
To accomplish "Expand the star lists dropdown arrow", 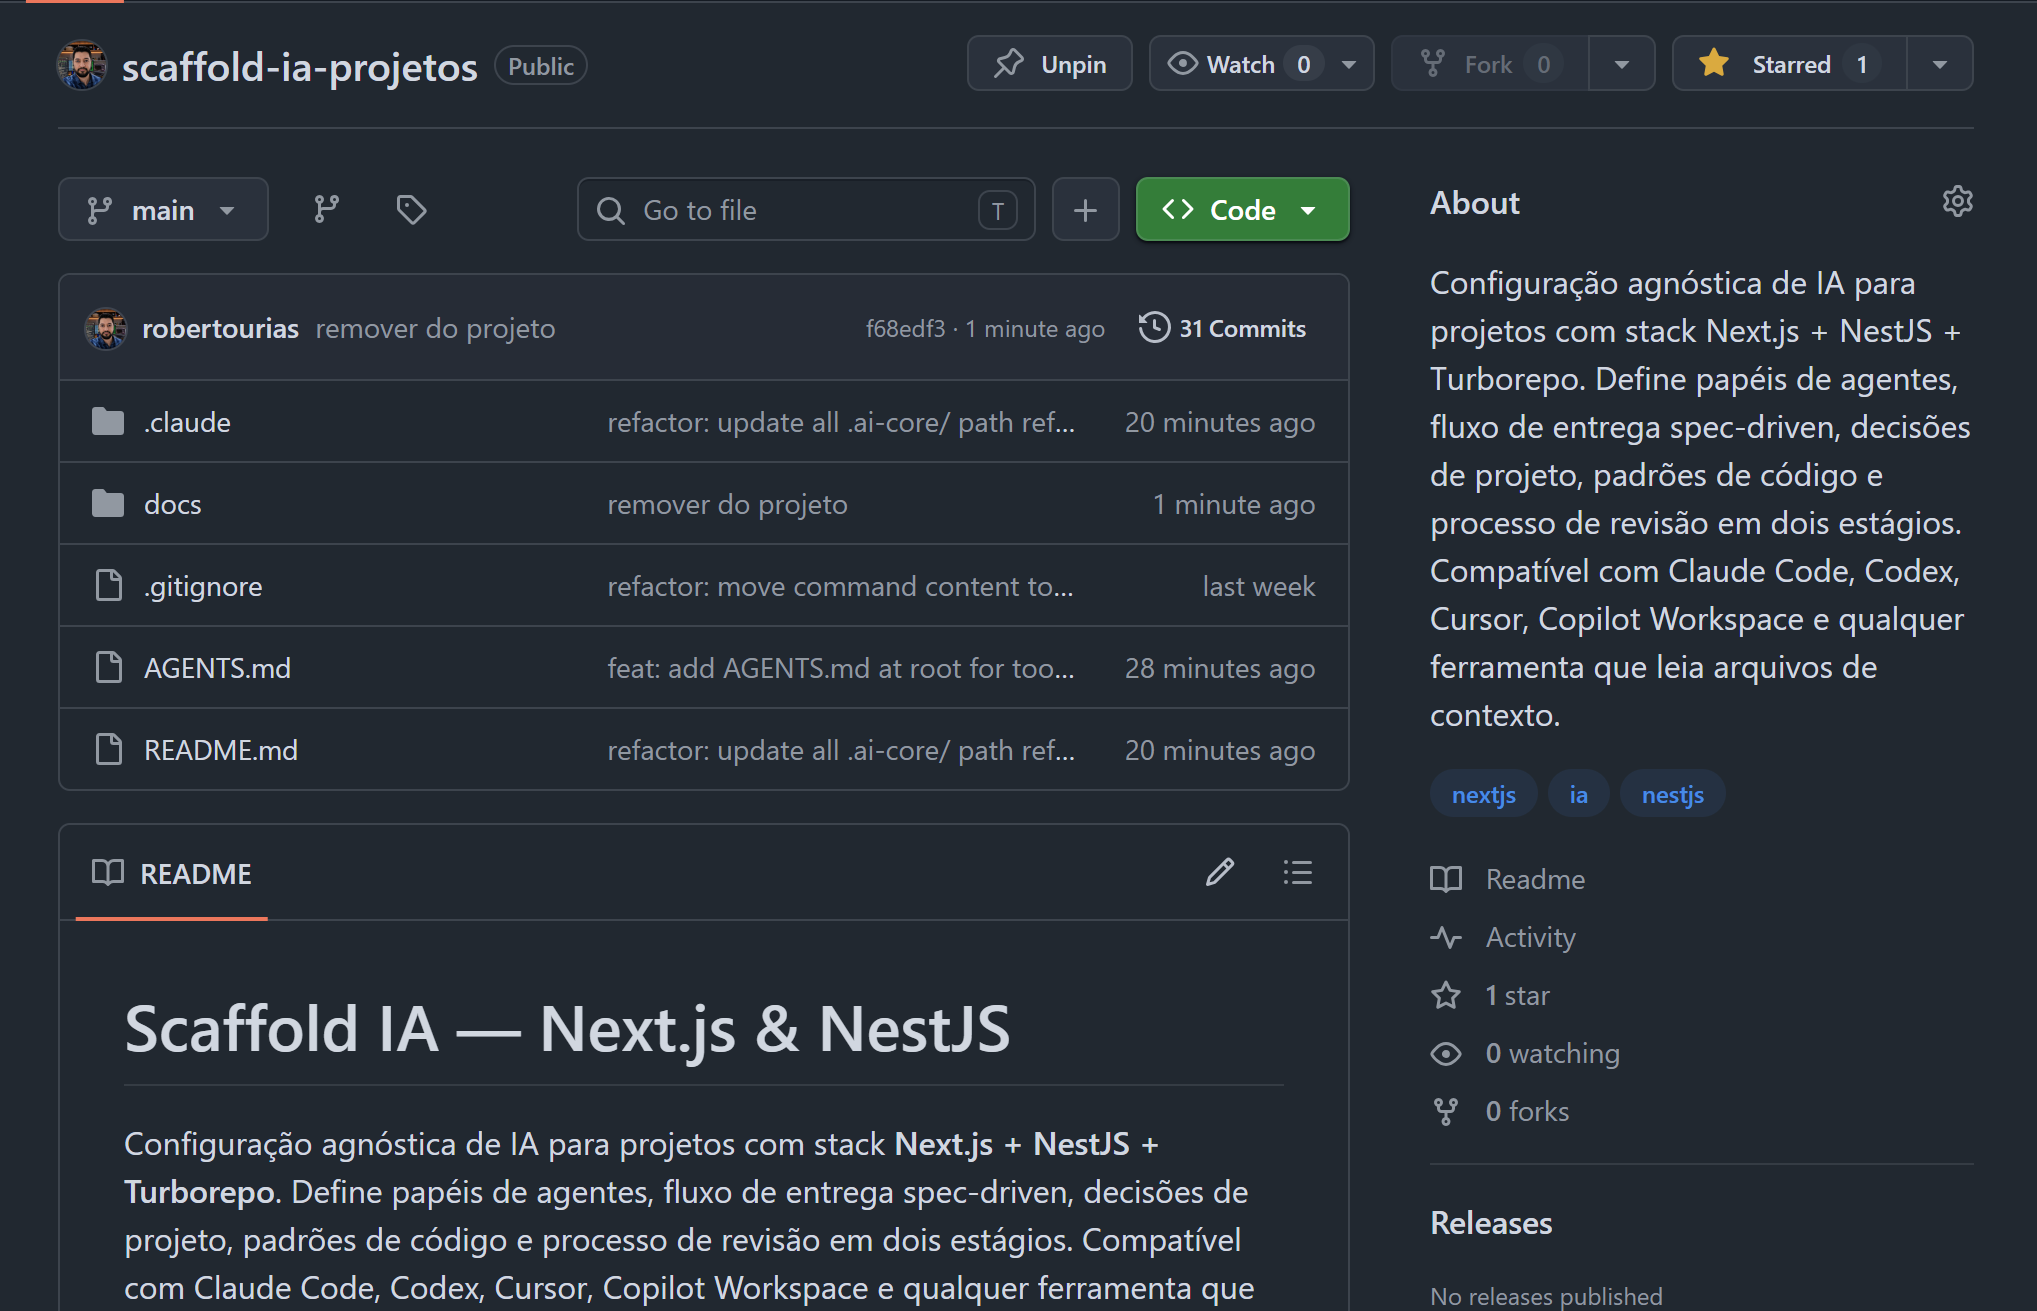I will point(1940,64).
